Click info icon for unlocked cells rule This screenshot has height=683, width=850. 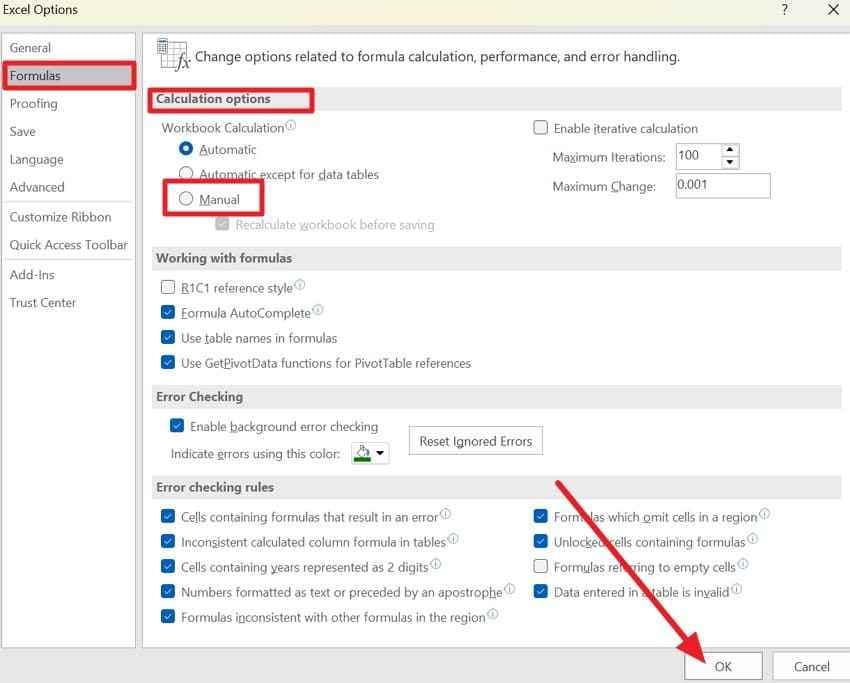(753, 538)
